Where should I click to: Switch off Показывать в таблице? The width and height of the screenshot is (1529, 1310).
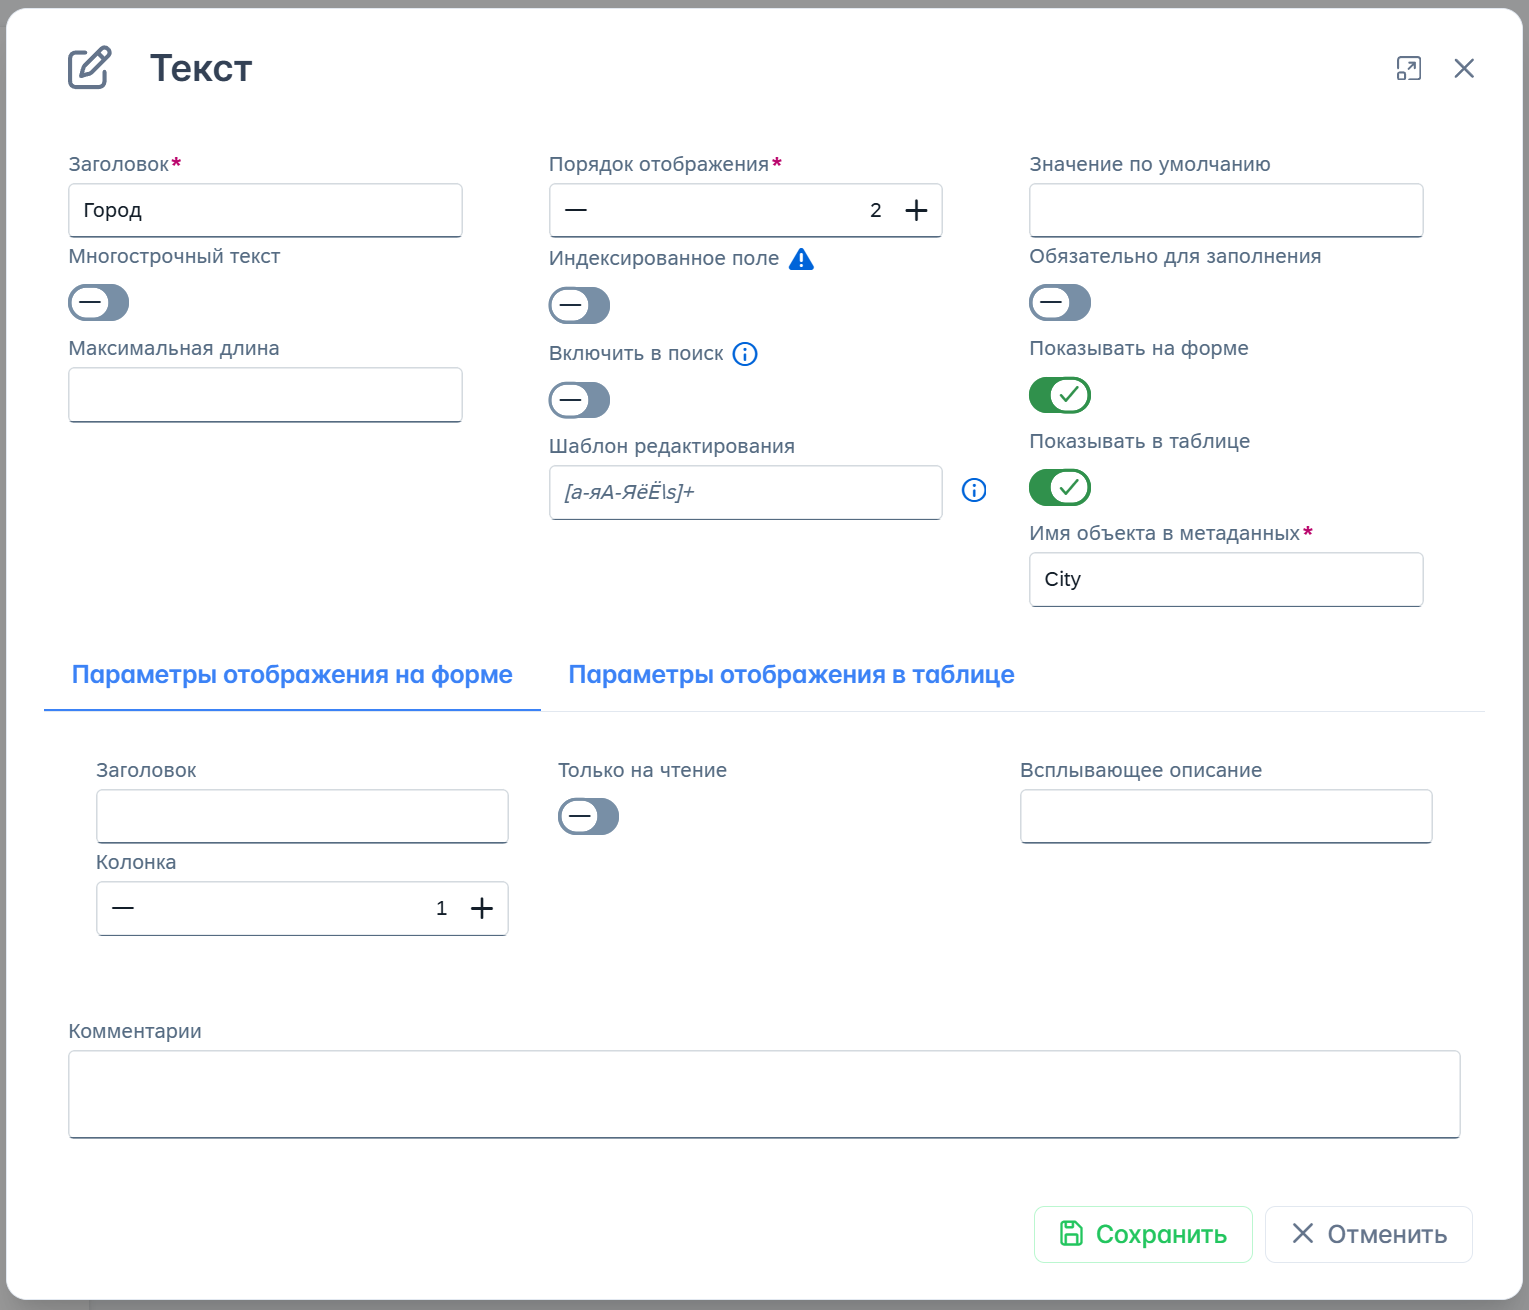pos(1059,487)
